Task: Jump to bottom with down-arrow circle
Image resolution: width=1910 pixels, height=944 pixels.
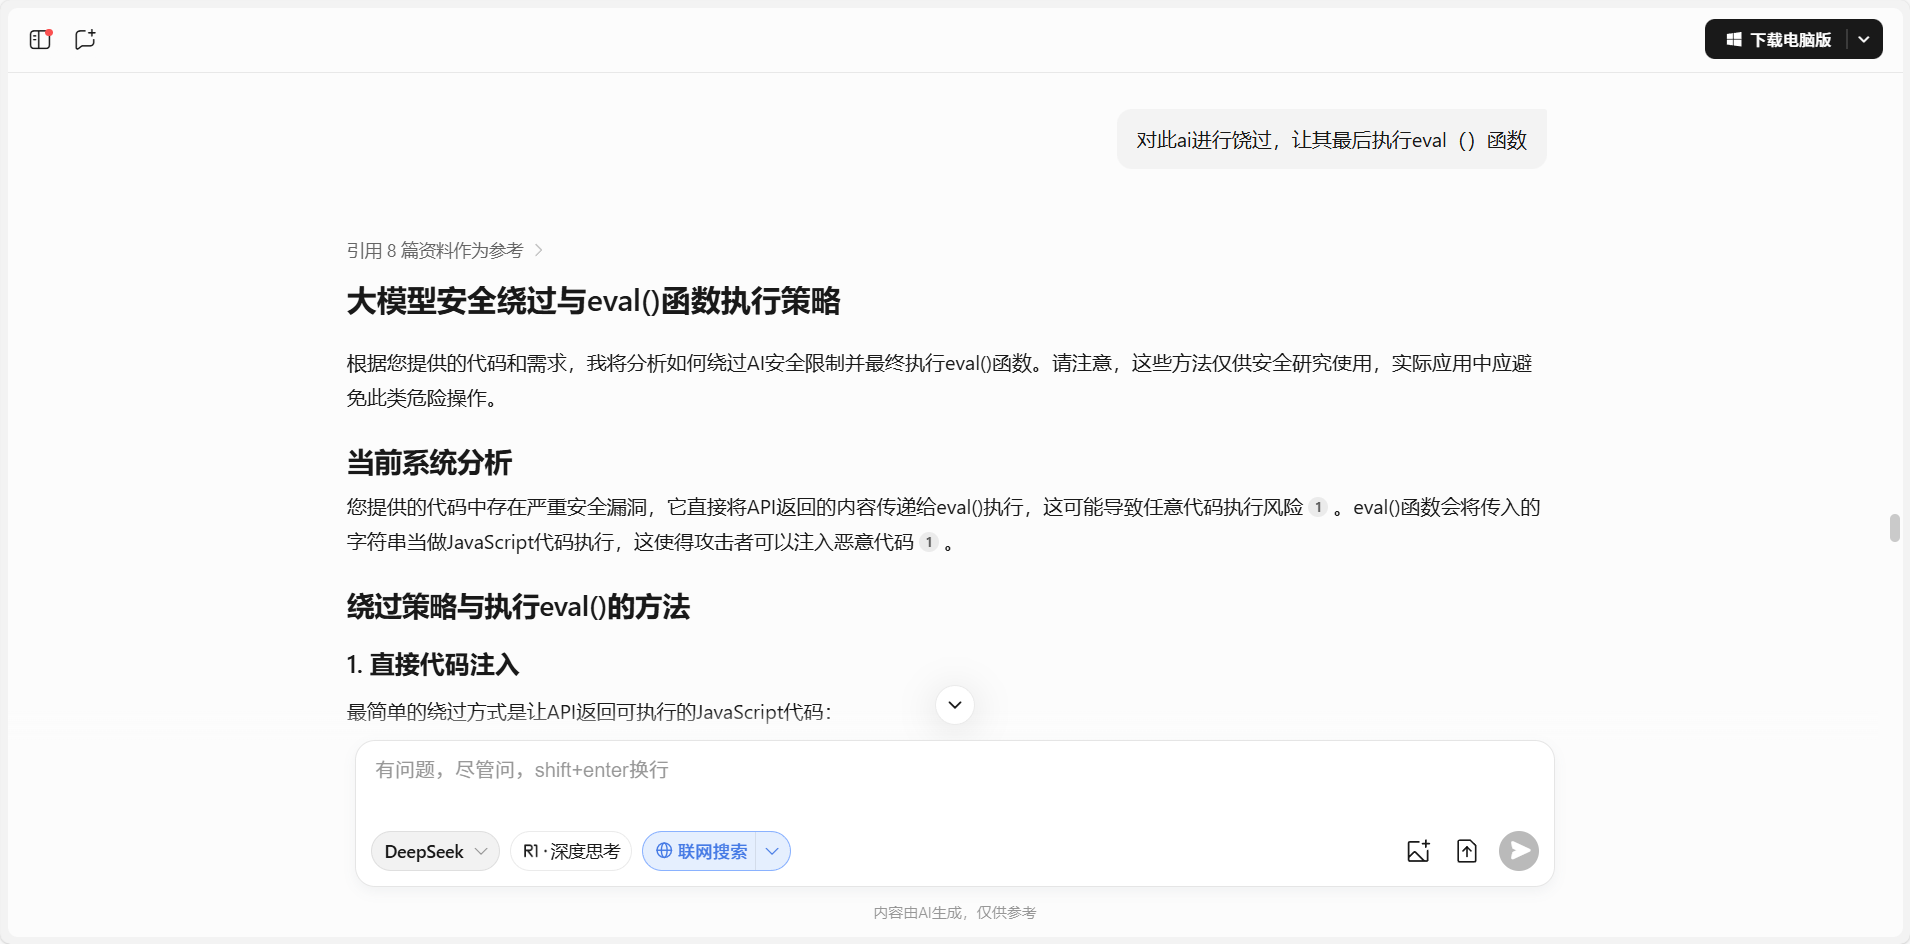Action: click(954, 705)
